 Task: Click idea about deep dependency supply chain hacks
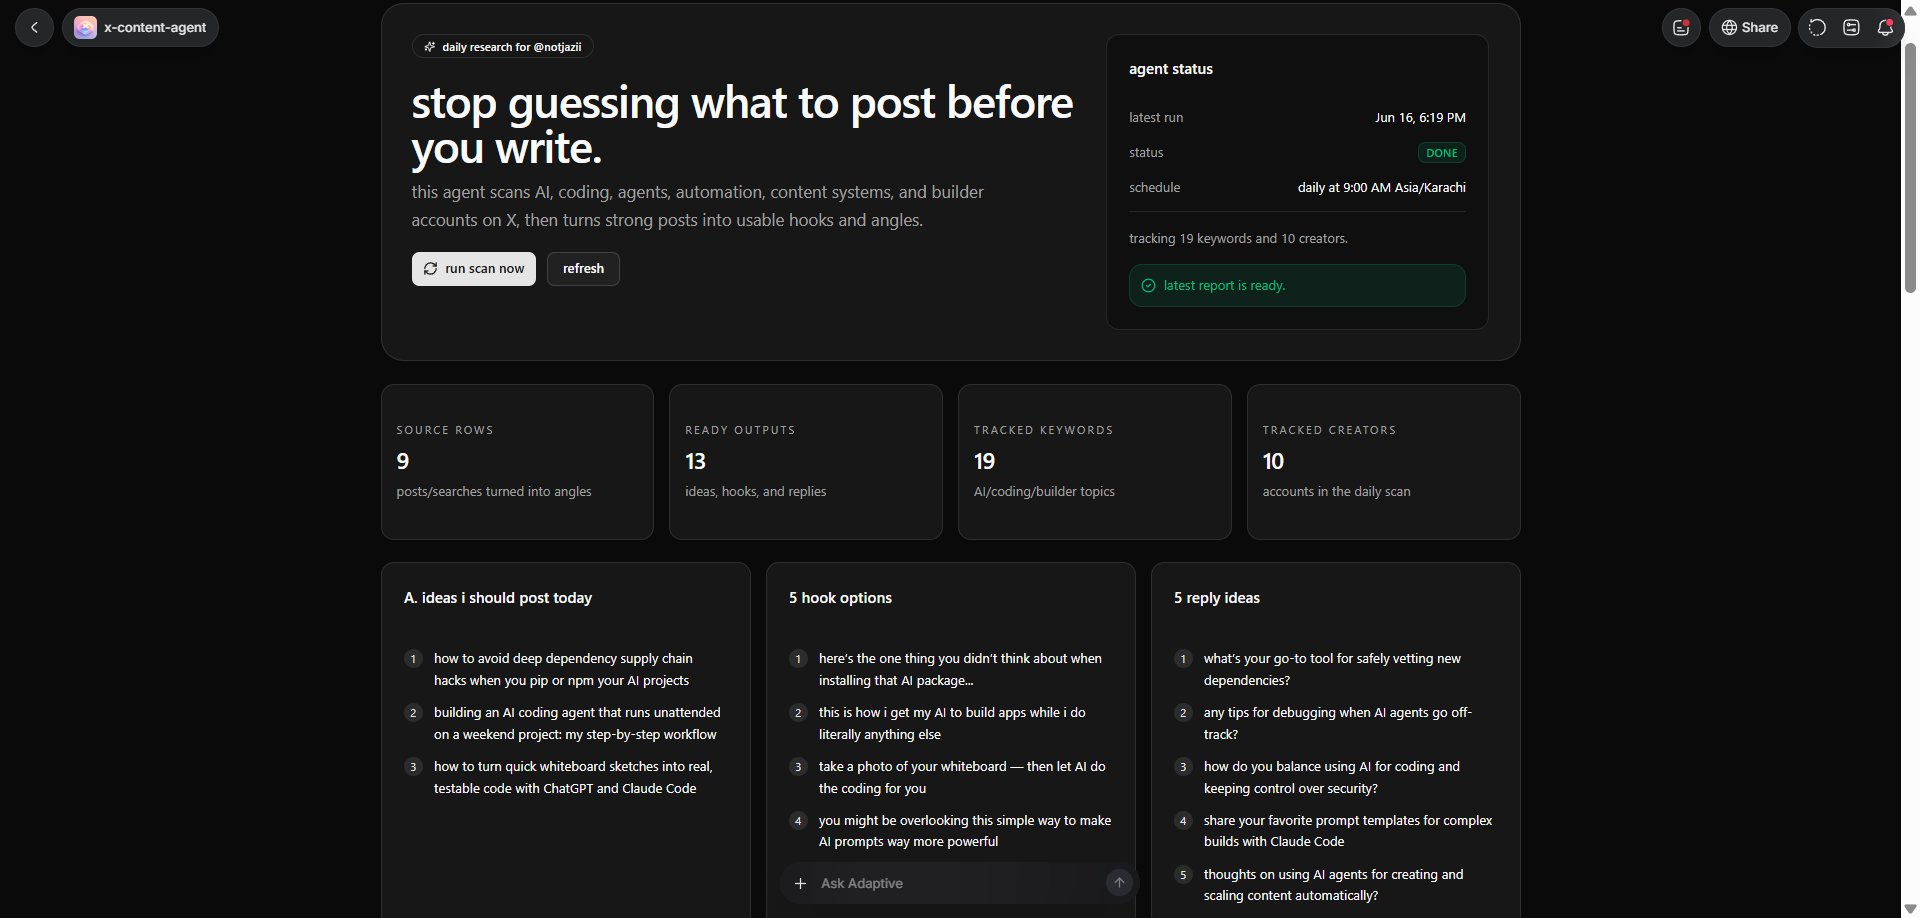(563, 670)
